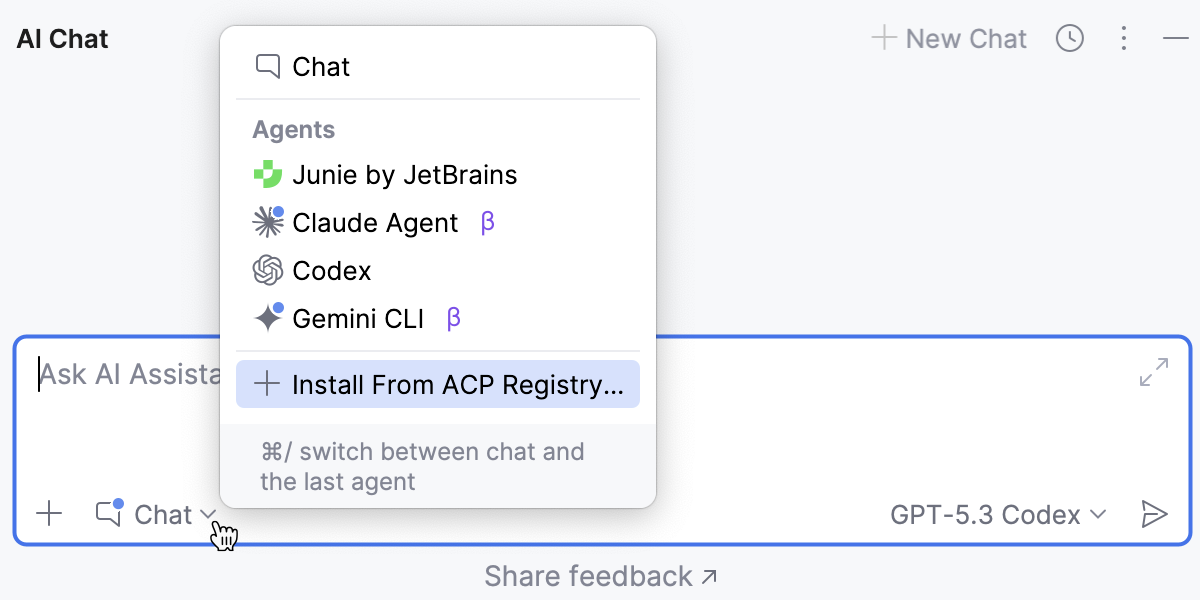Choose Junie by JetBrains agent entry
The width and height of the screenshot is (1200, 600).
[405, 174]
